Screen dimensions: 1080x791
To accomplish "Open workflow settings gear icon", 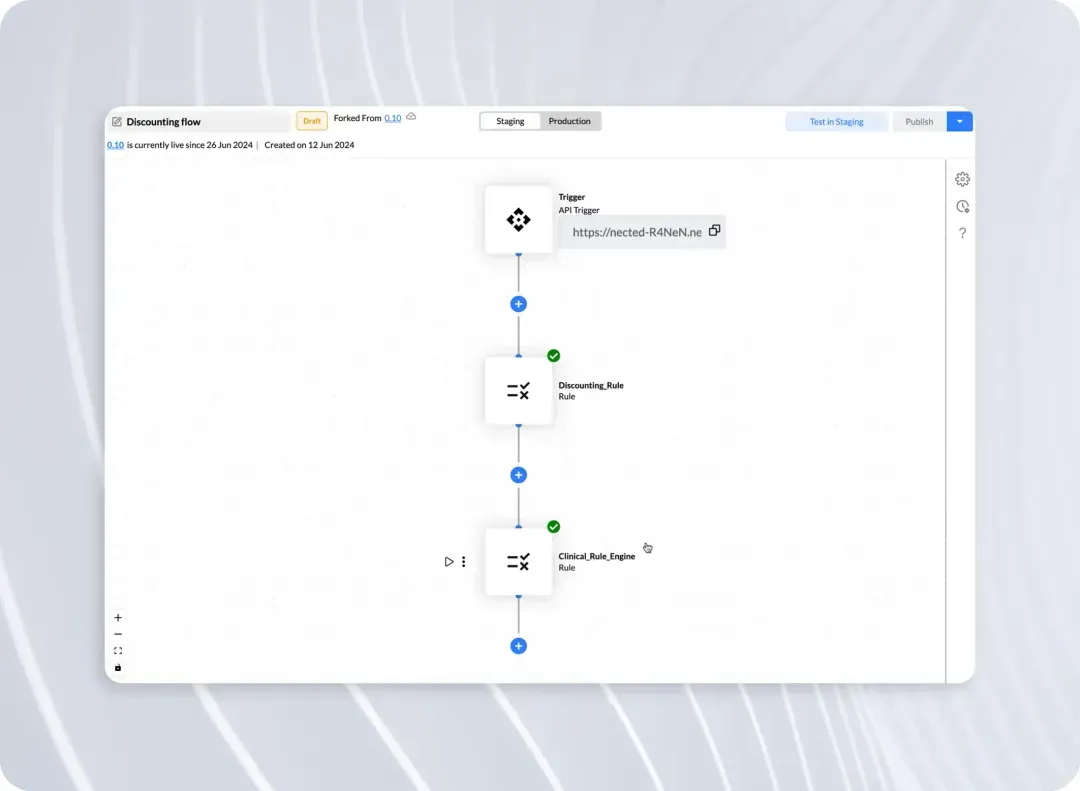I will pos(962,179).
